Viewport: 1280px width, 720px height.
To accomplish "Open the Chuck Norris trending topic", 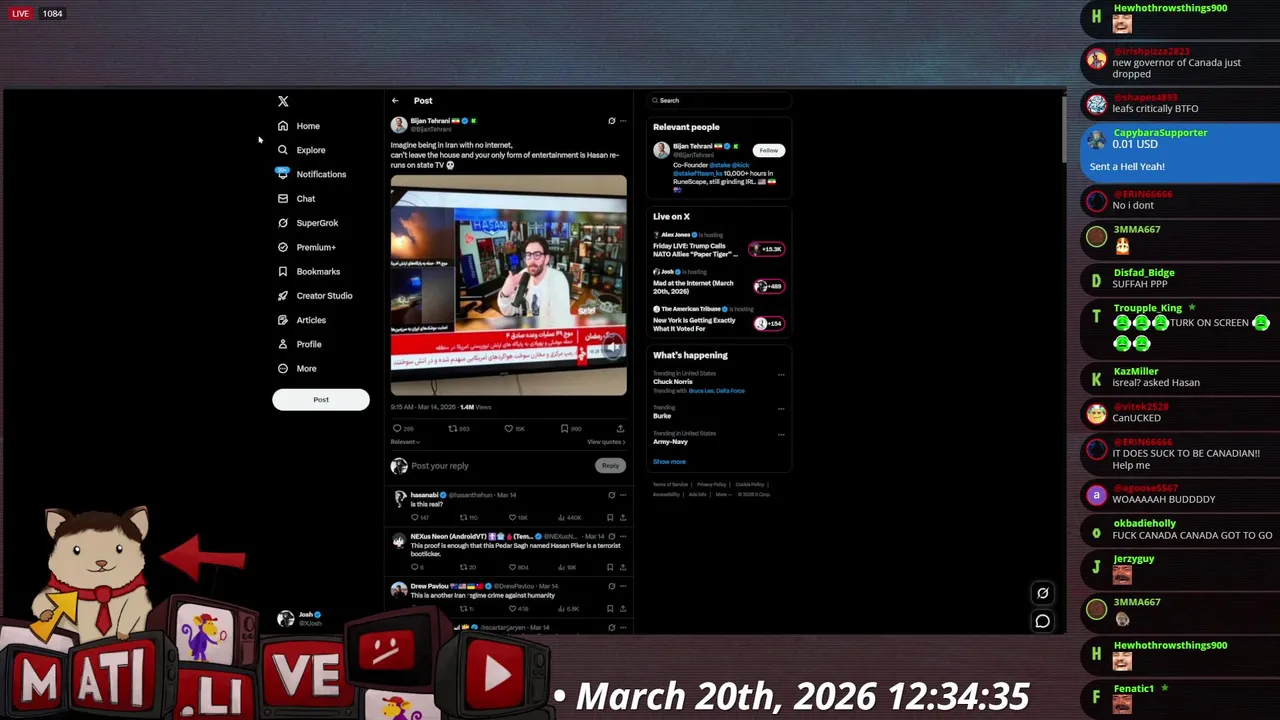I will 673,382.
